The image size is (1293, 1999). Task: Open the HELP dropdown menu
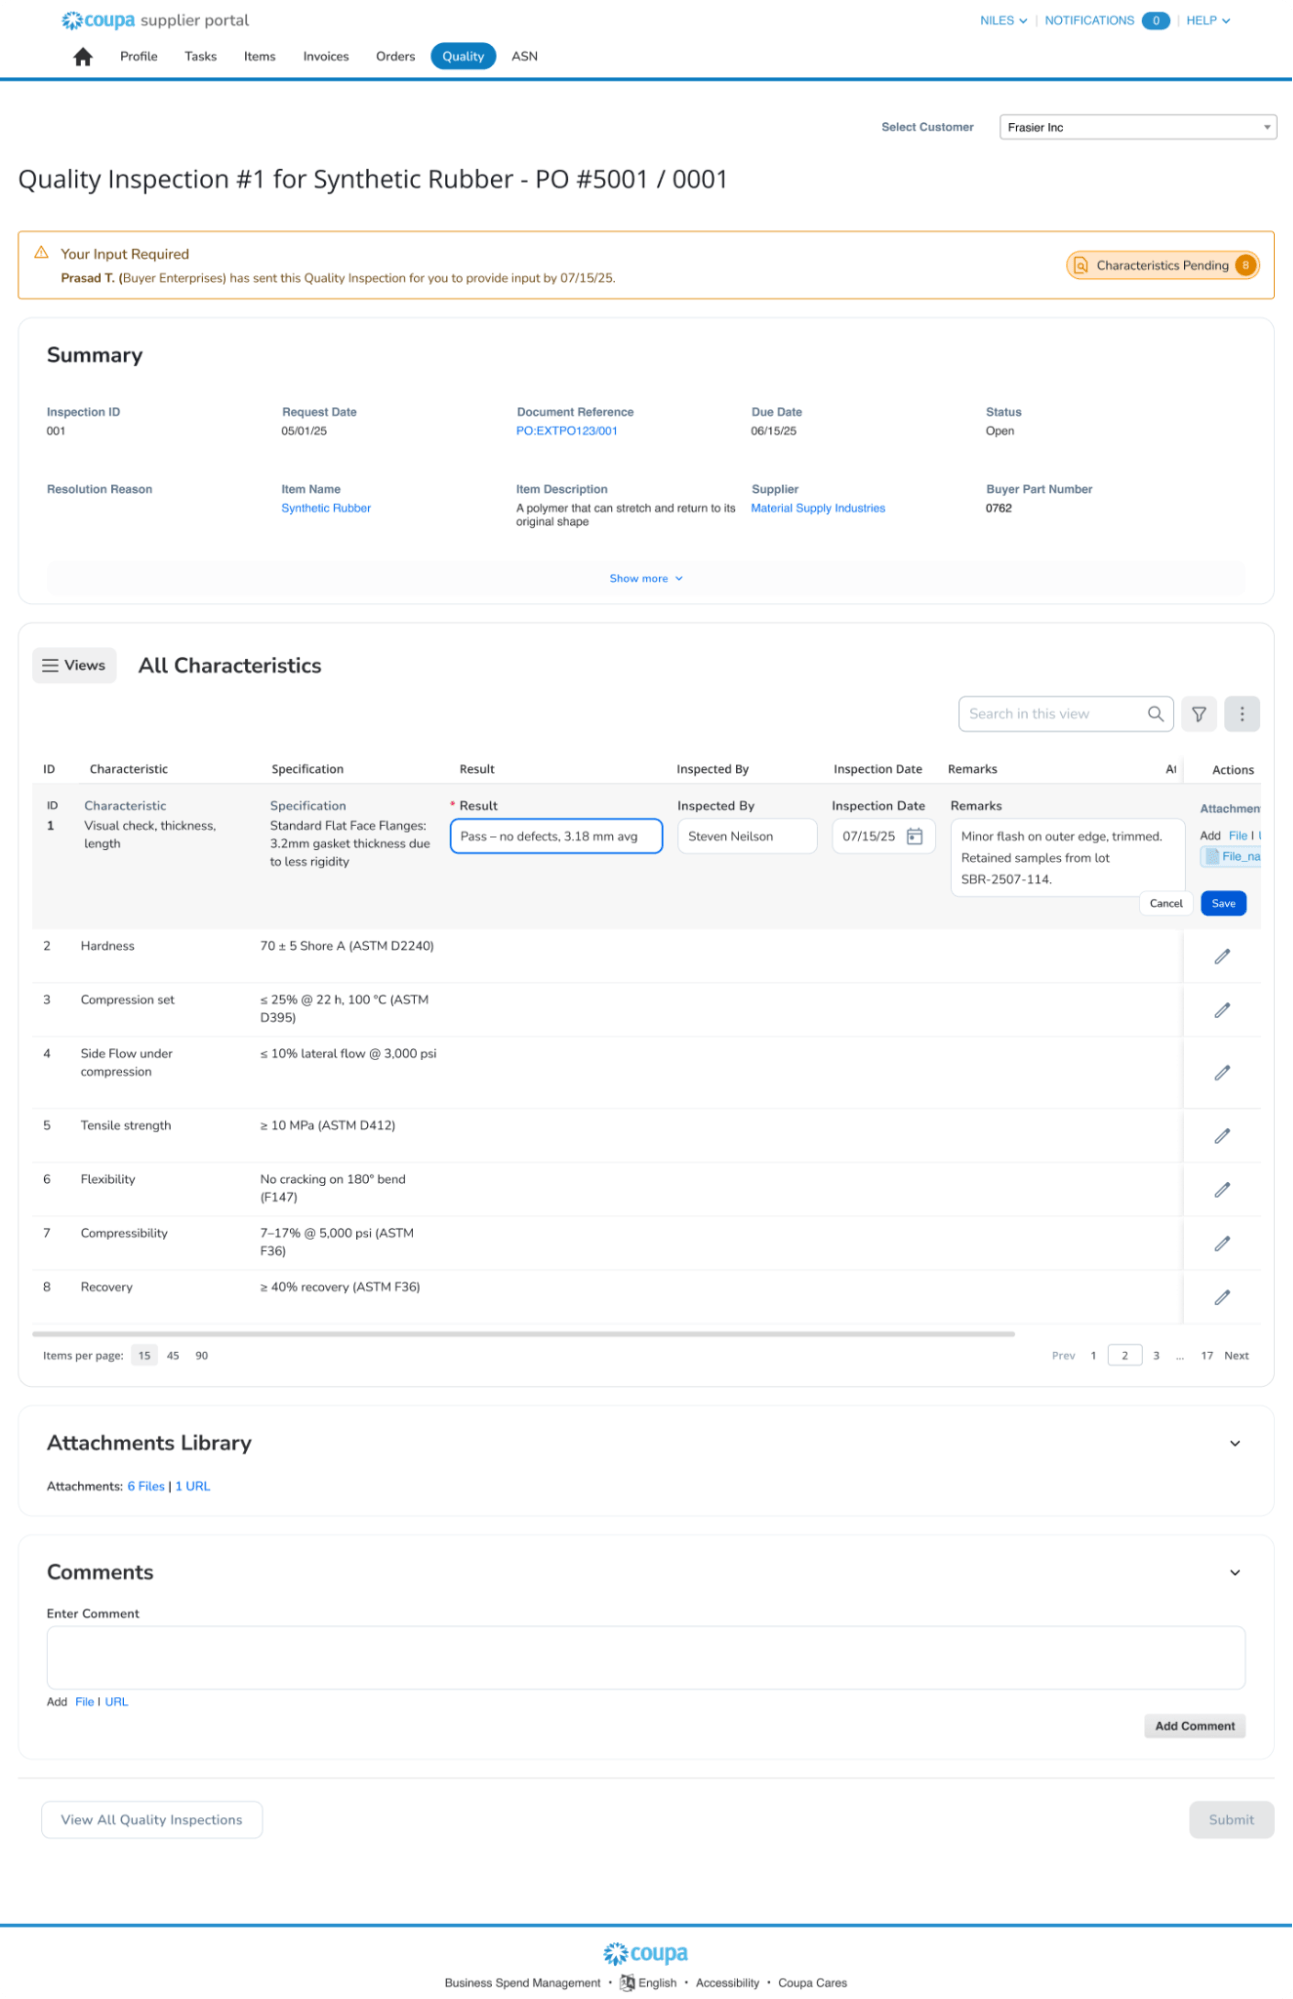[1208, 20]
